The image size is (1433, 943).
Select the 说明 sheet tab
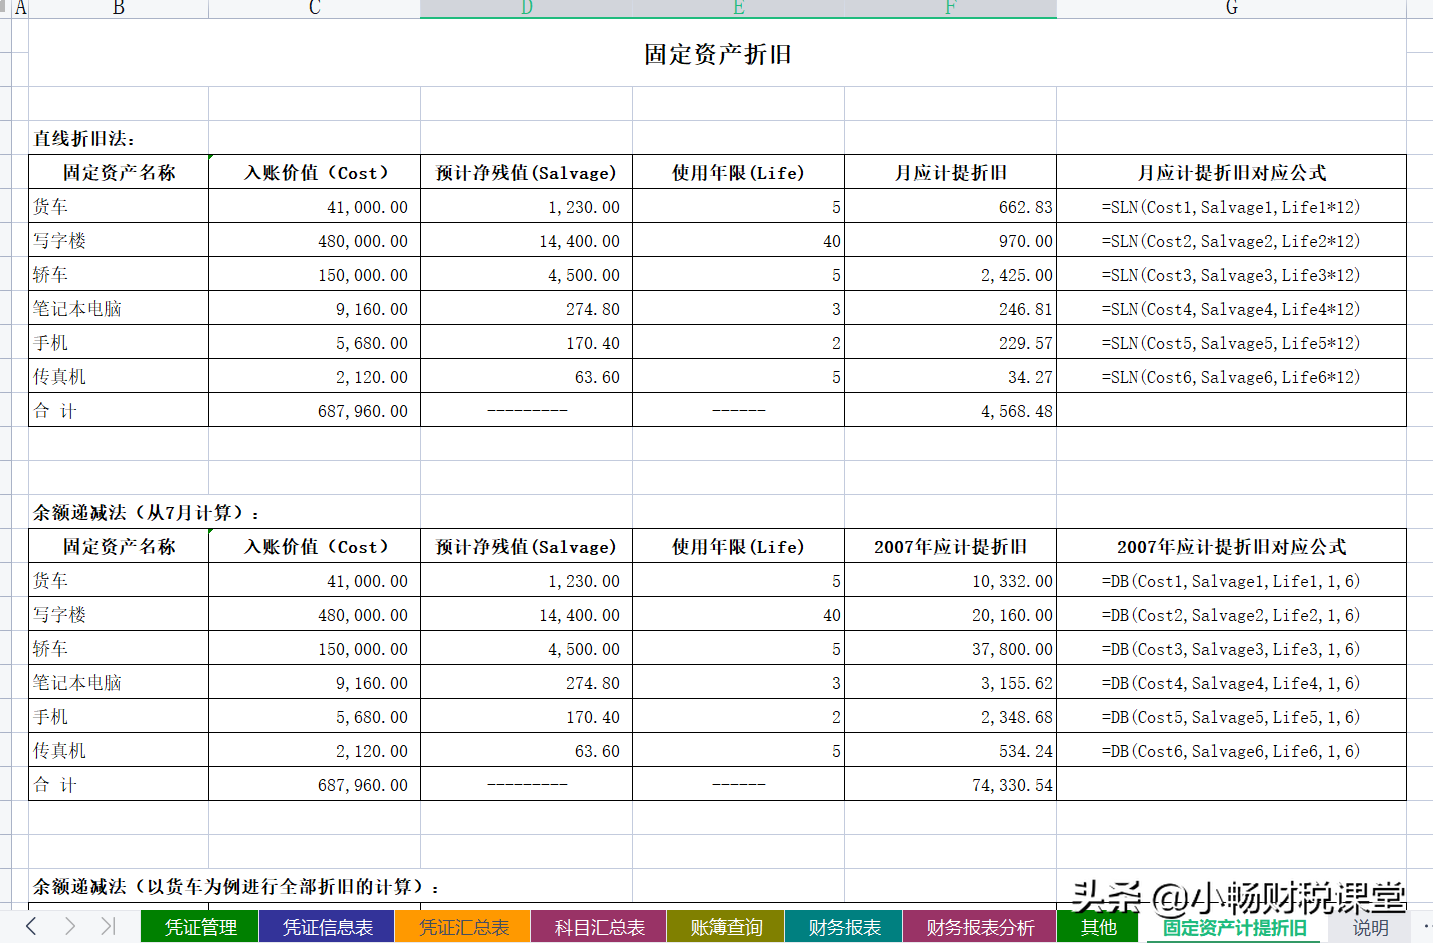click(x=1372, y=927)
